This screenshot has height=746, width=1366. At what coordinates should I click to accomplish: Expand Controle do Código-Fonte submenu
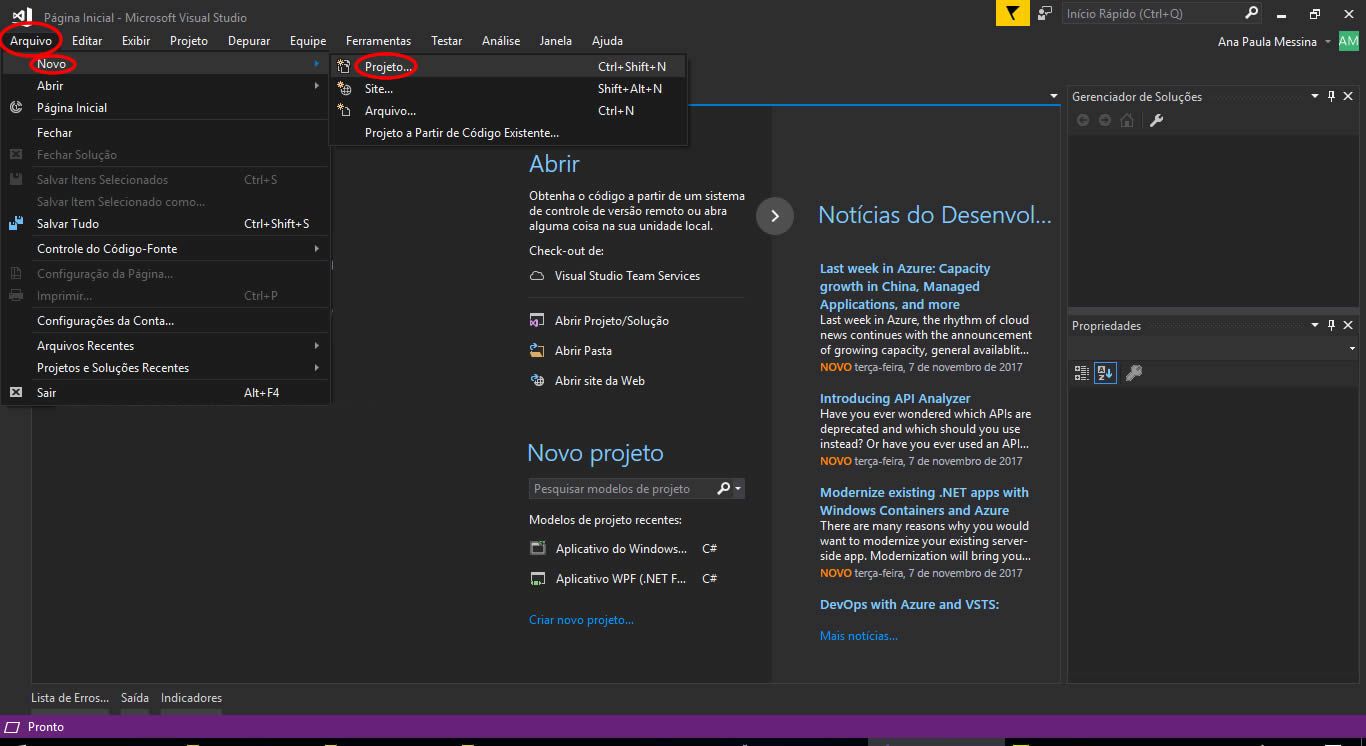point(166,249)
